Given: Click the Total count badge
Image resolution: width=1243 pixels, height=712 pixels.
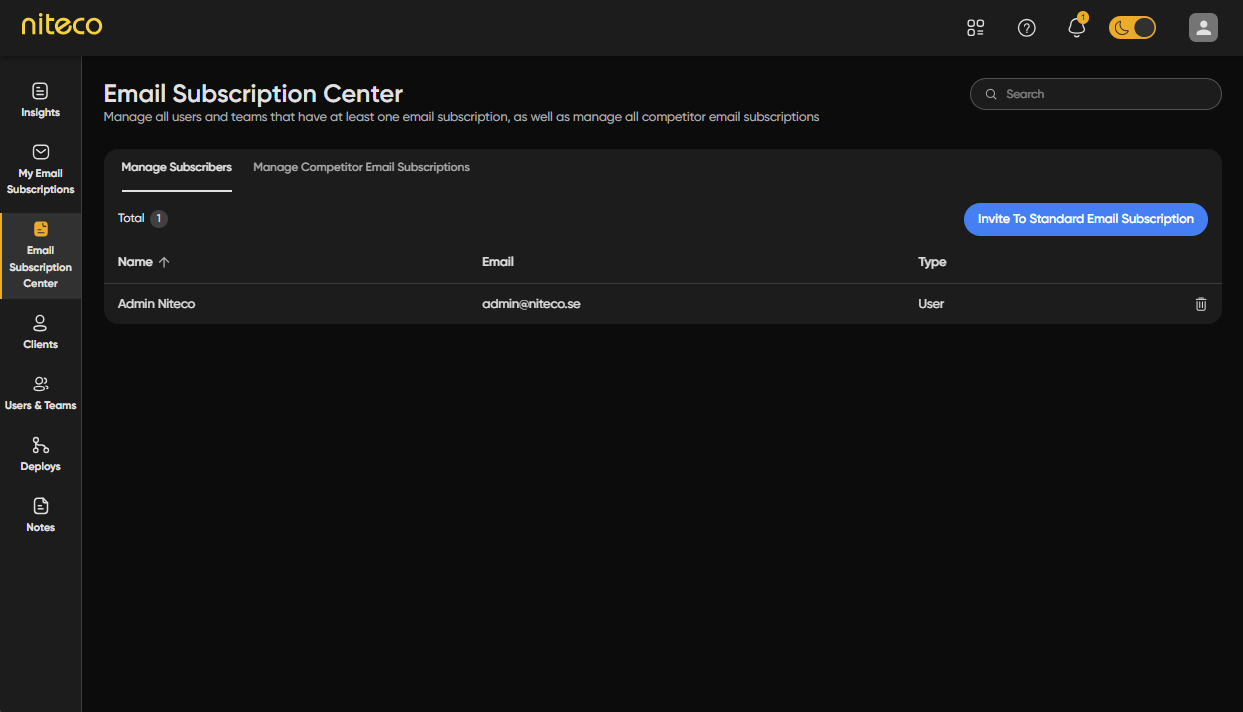Looking at the screenshot, I should click(x=159, y=218).
